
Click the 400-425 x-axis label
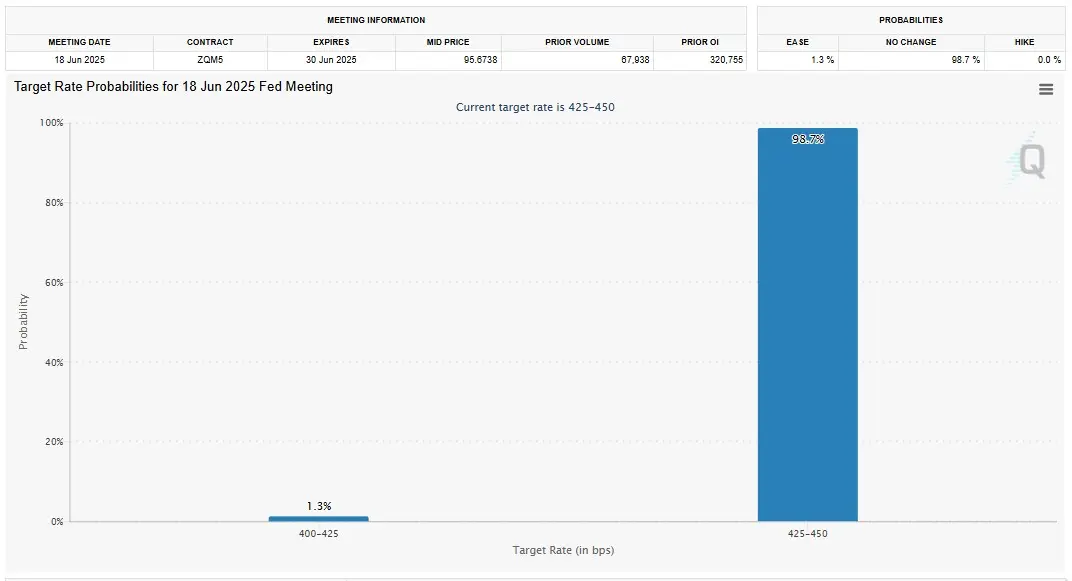point(318,534)
